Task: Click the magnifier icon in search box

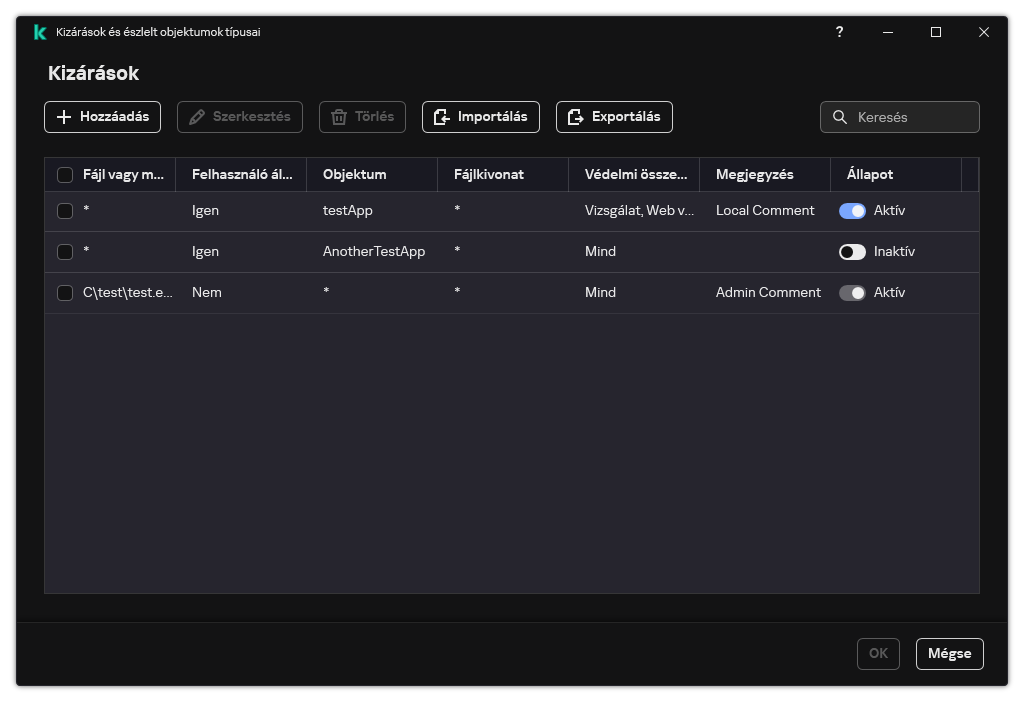Action: point(840,117)
